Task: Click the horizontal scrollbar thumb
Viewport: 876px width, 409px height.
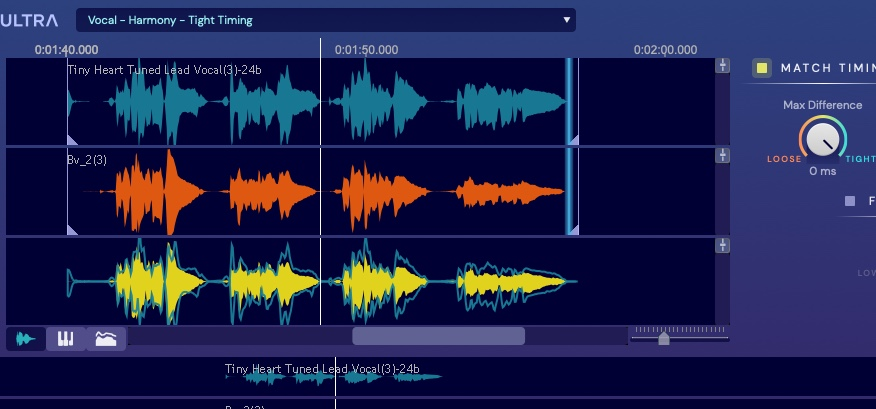Action: 438,336
